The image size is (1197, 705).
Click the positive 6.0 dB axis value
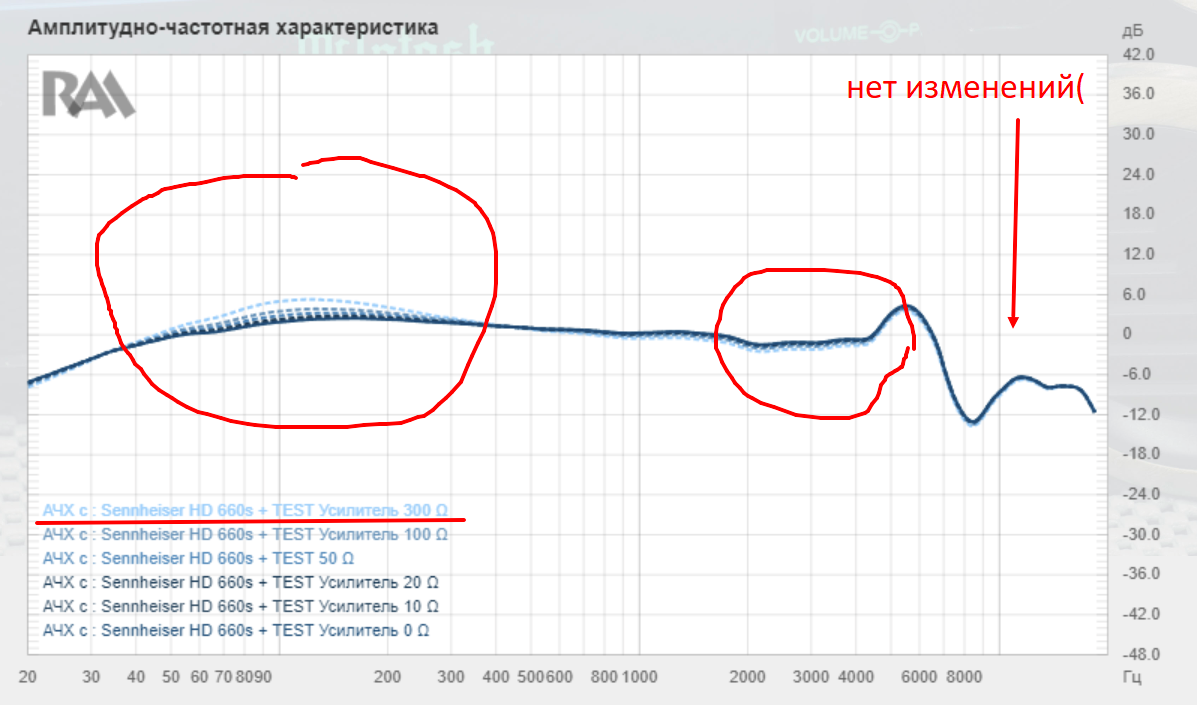(x=1134, y=294)
